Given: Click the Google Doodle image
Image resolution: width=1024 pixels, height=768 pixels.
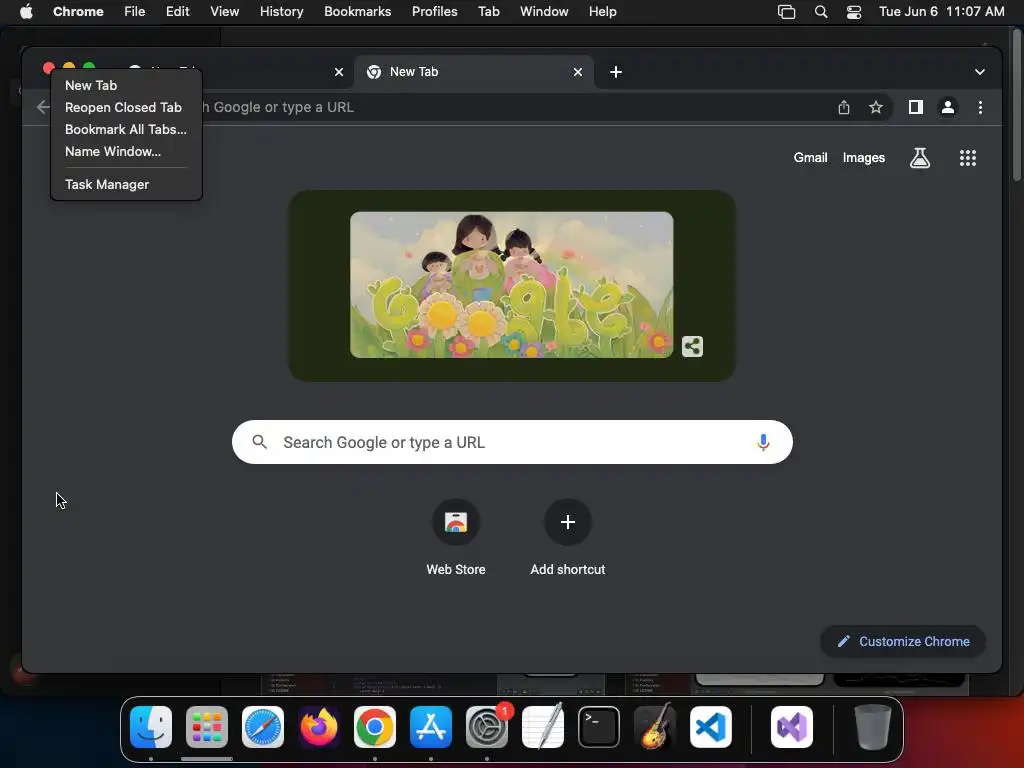Looking at the screenshot, I should click(x=511, y=285).
